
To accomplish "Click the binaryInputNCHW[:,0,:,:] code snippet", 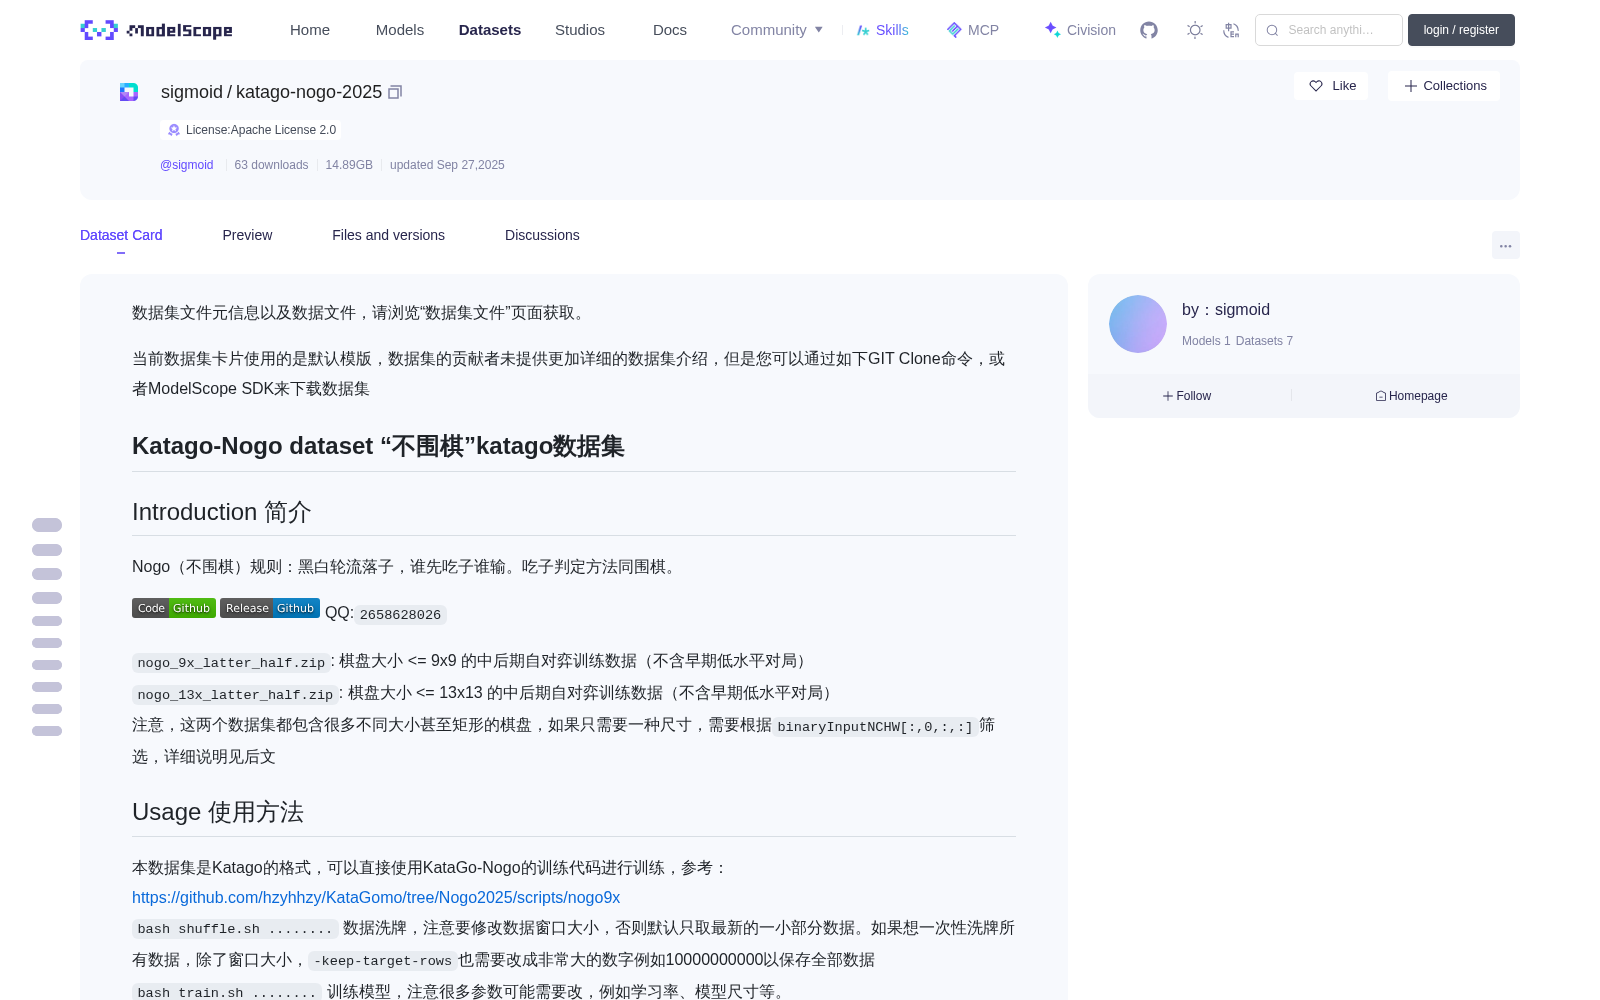I will point(875,727).
